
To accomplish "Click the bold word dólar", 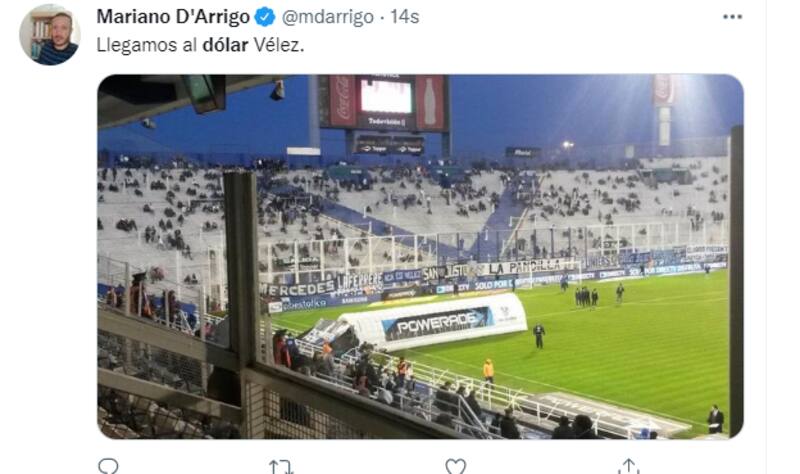I will 225,45.
